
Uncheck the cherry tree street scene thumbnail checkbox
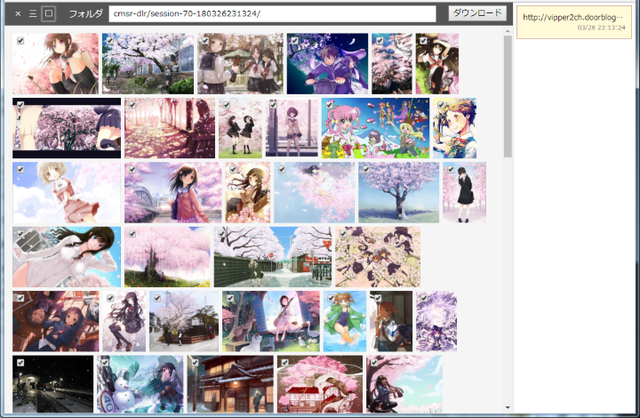click(110, 40)
